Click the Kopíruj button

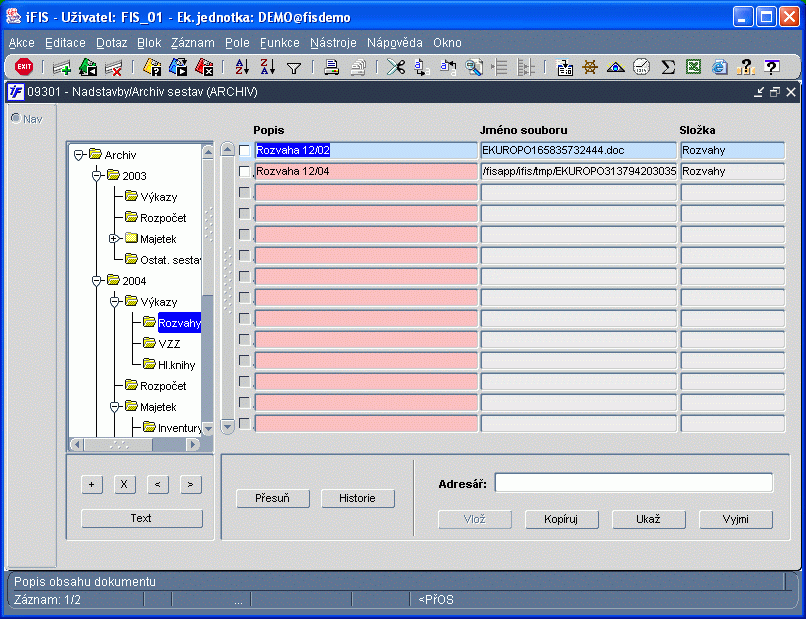(561, 519)
